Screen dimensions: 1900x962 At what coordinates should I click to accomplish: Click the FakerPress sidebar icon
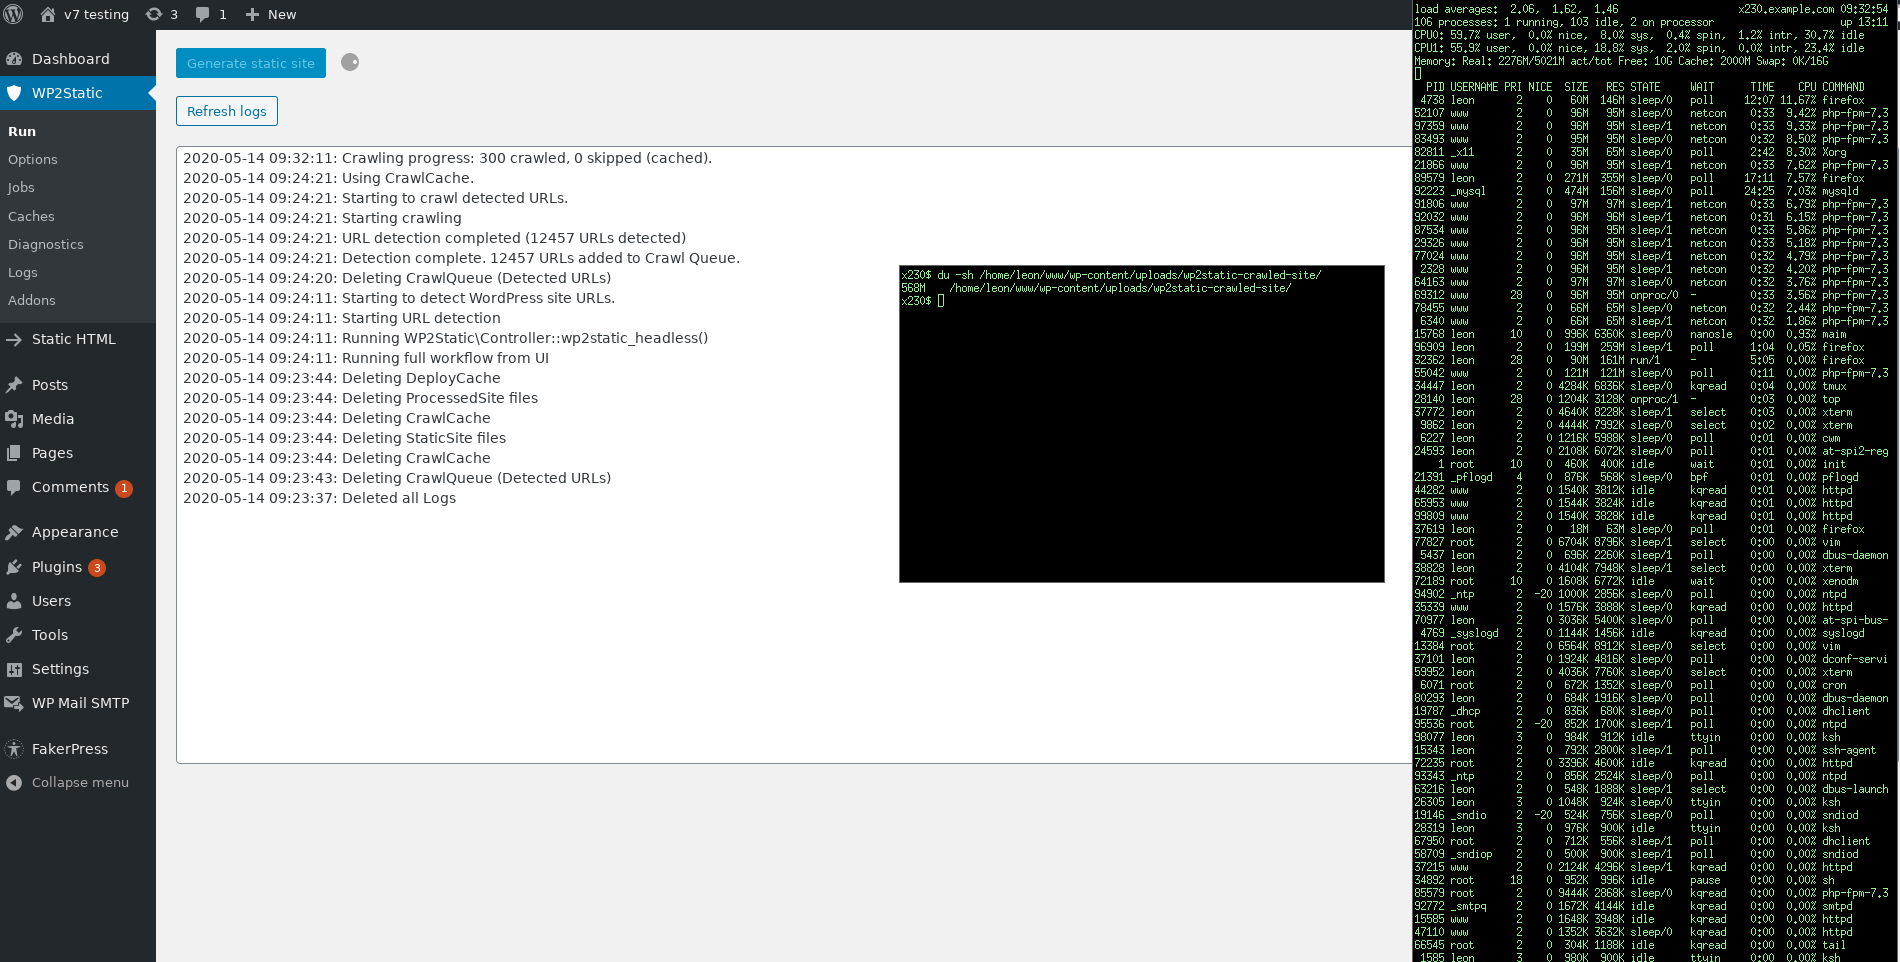[14, 748]
